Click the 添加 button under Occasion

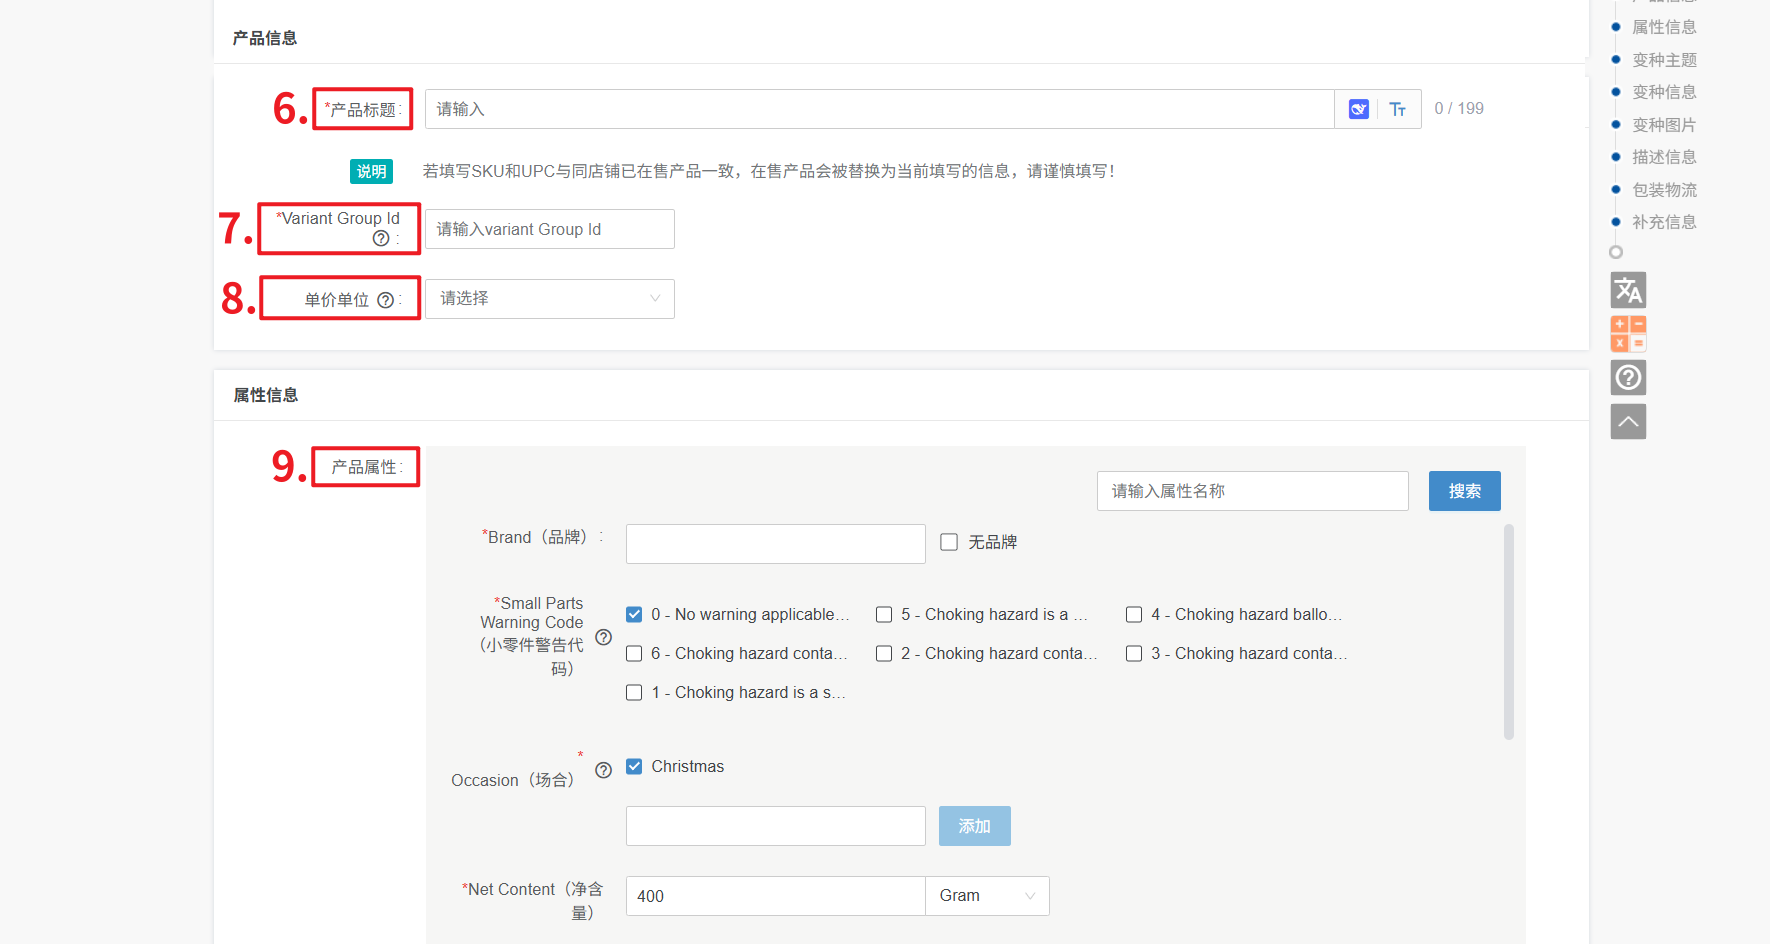(x=974, y=826)
